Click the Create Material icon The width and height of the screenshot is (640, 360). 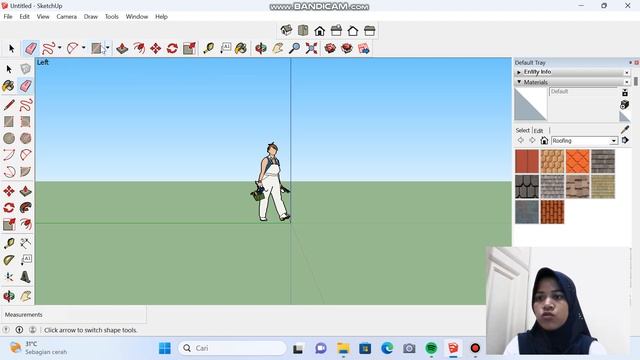pos(624,105)
